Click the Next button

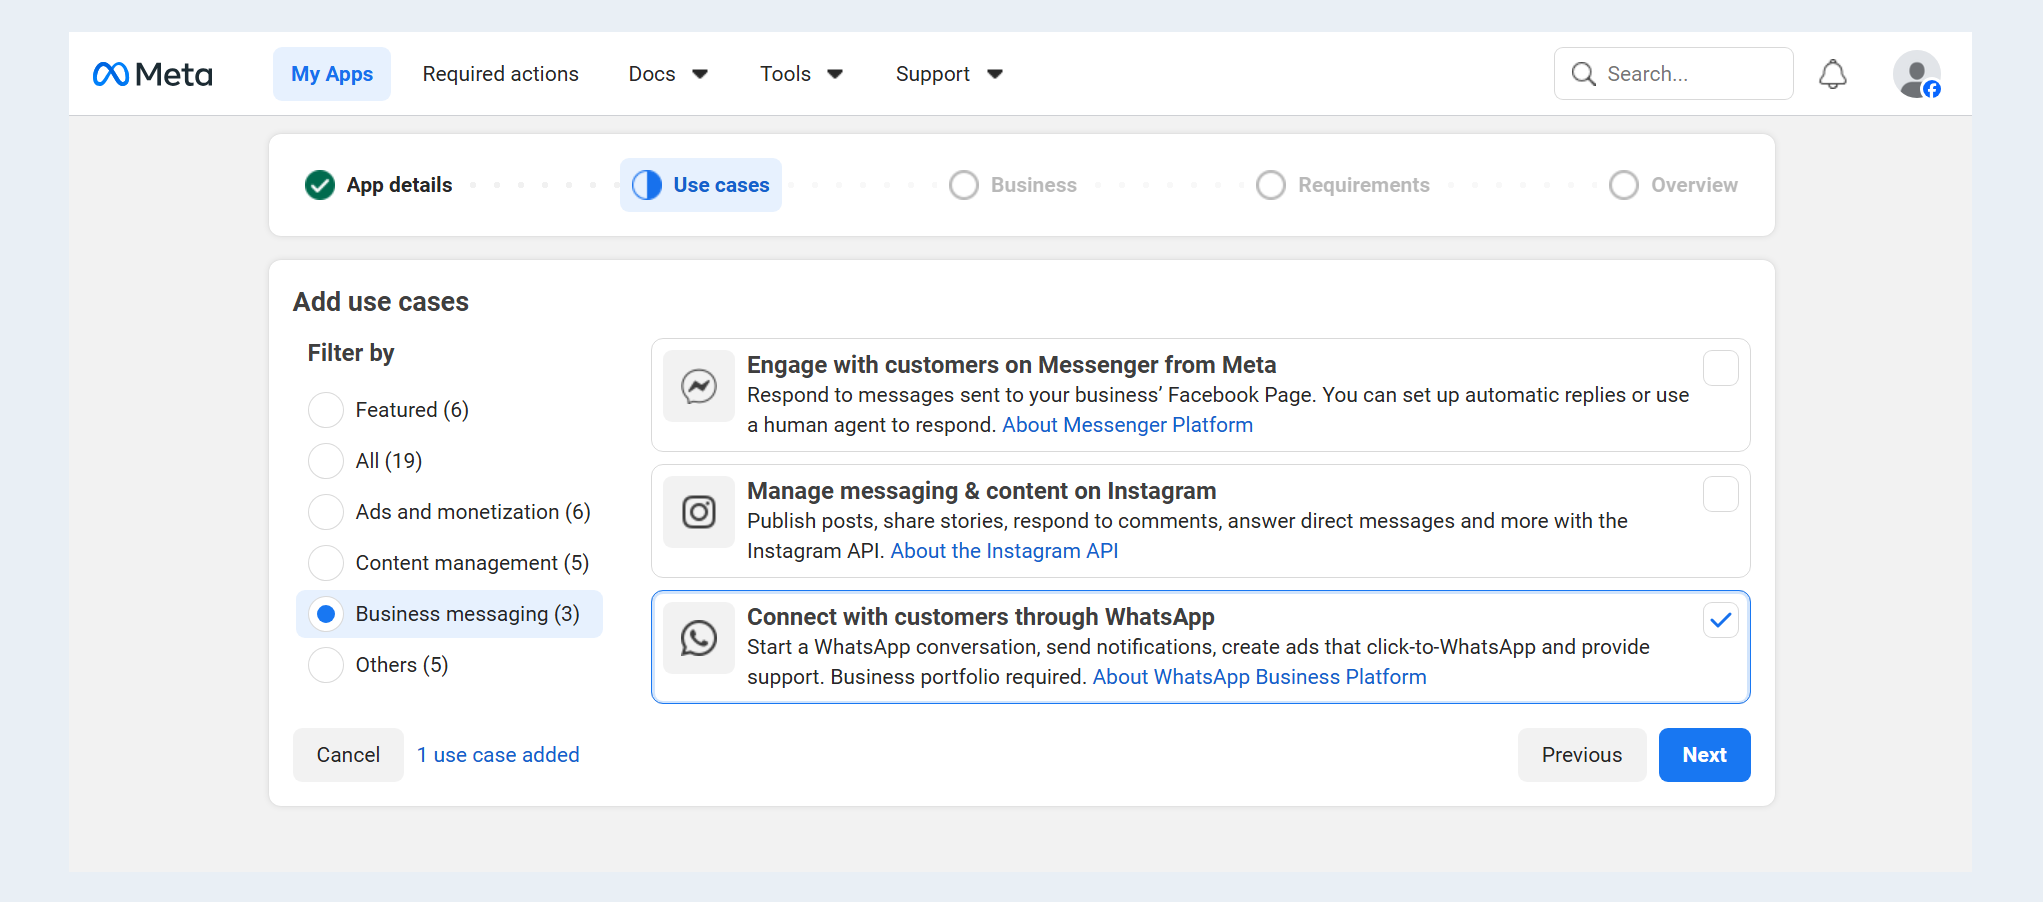coord(1704,755)
